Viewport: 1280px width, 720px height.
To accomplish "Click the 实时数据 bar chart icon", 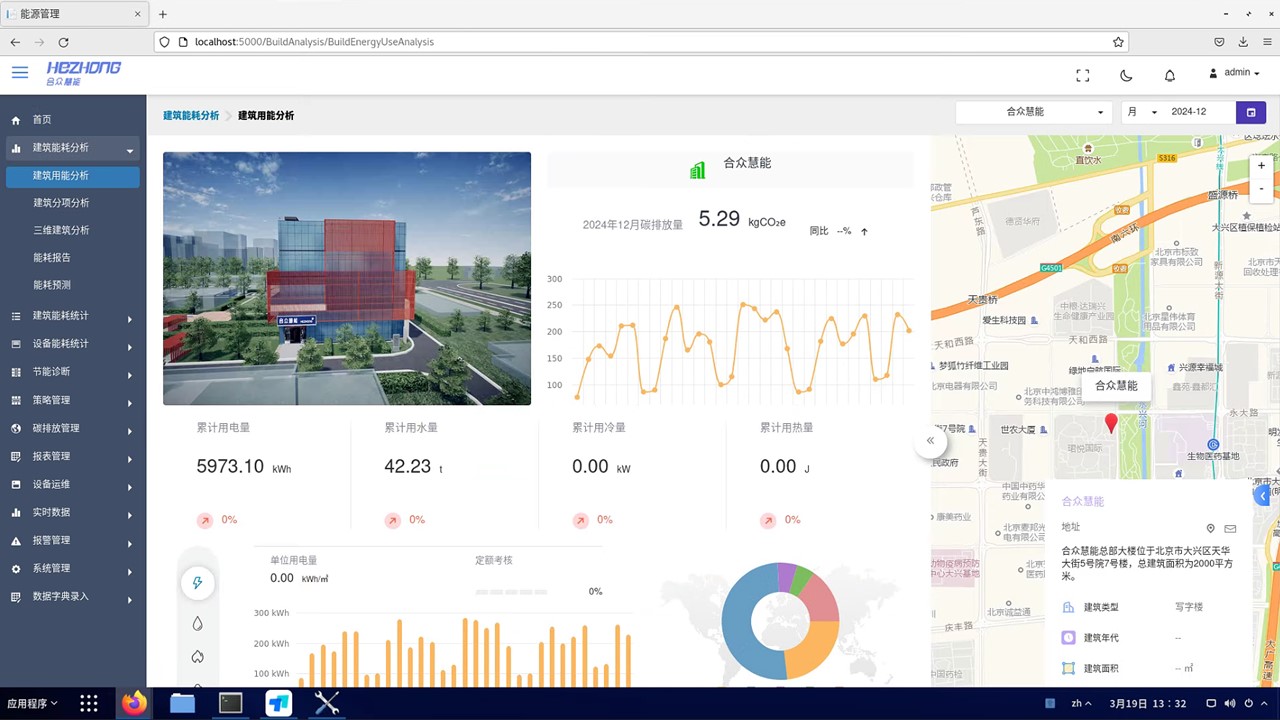I will pos(16,513).
